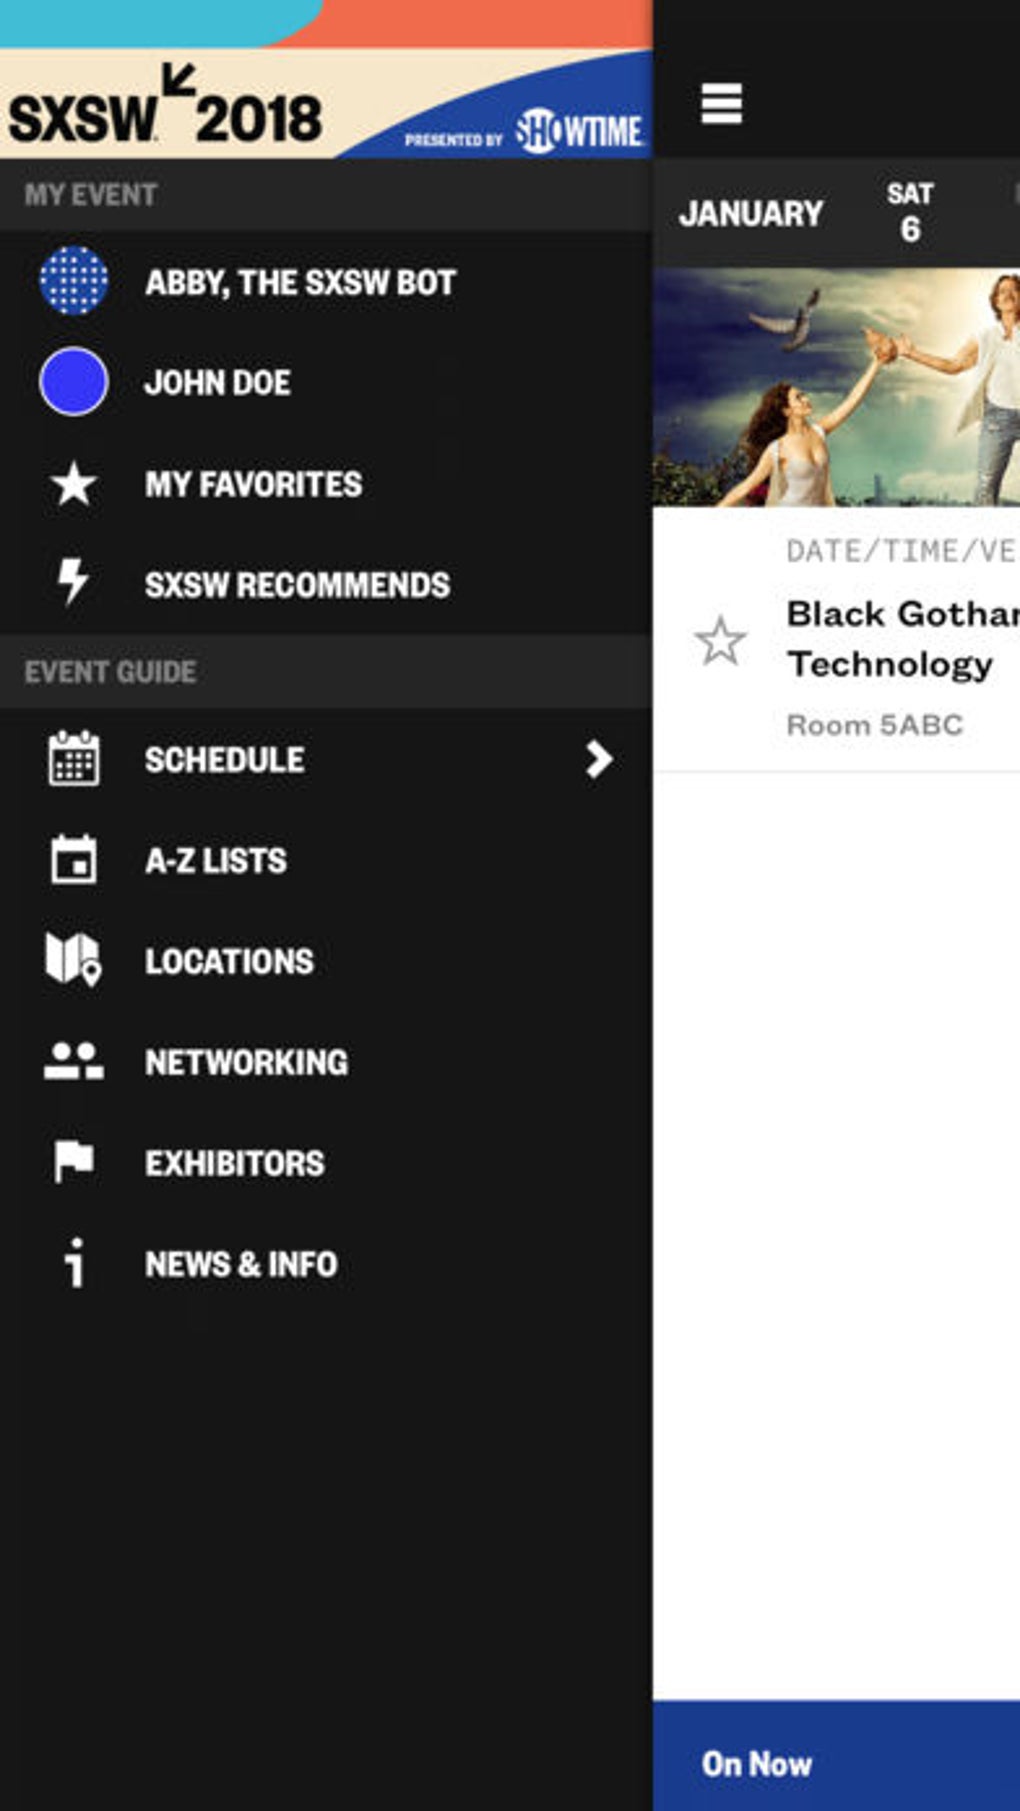
Task: Click John Doe's blue avatar circle
Action: pos(73,382)
